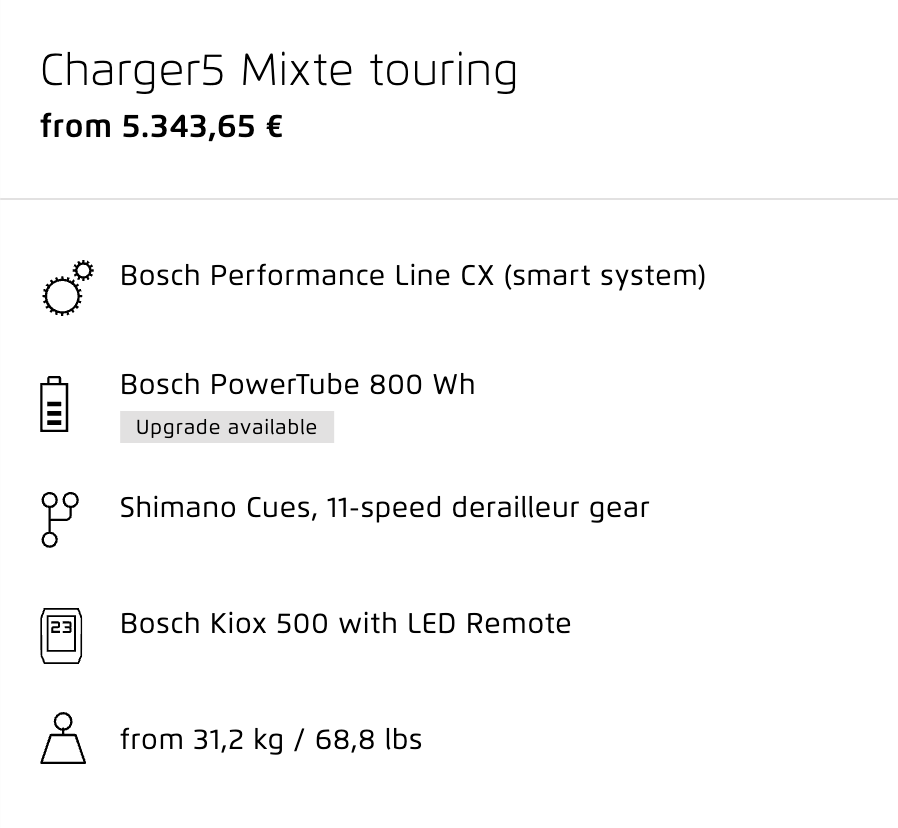Click the 68,8 lbs weight value
The height and width of the screenshot is (828, 898).
point(369,739)
